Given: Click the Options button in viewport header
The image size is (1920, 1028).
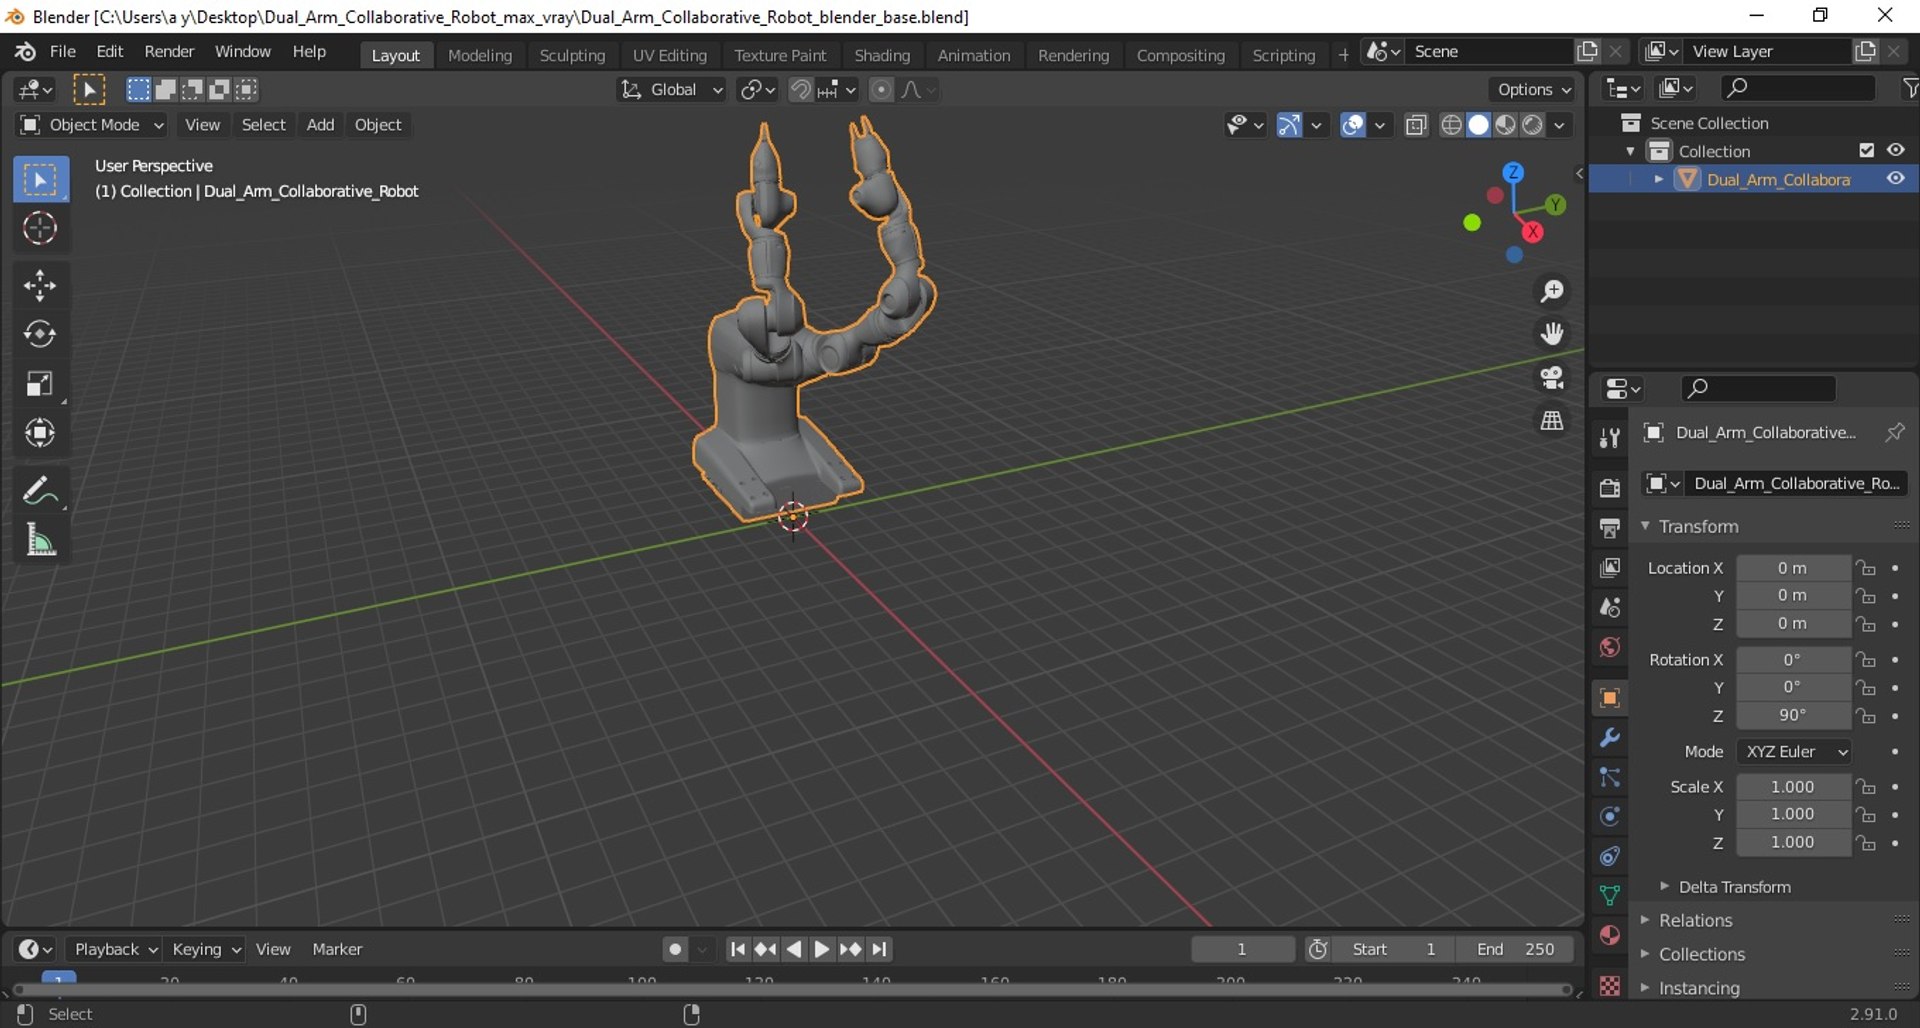Looking at the screenshot, I should pyautogui.click(x=1533, y=90).
